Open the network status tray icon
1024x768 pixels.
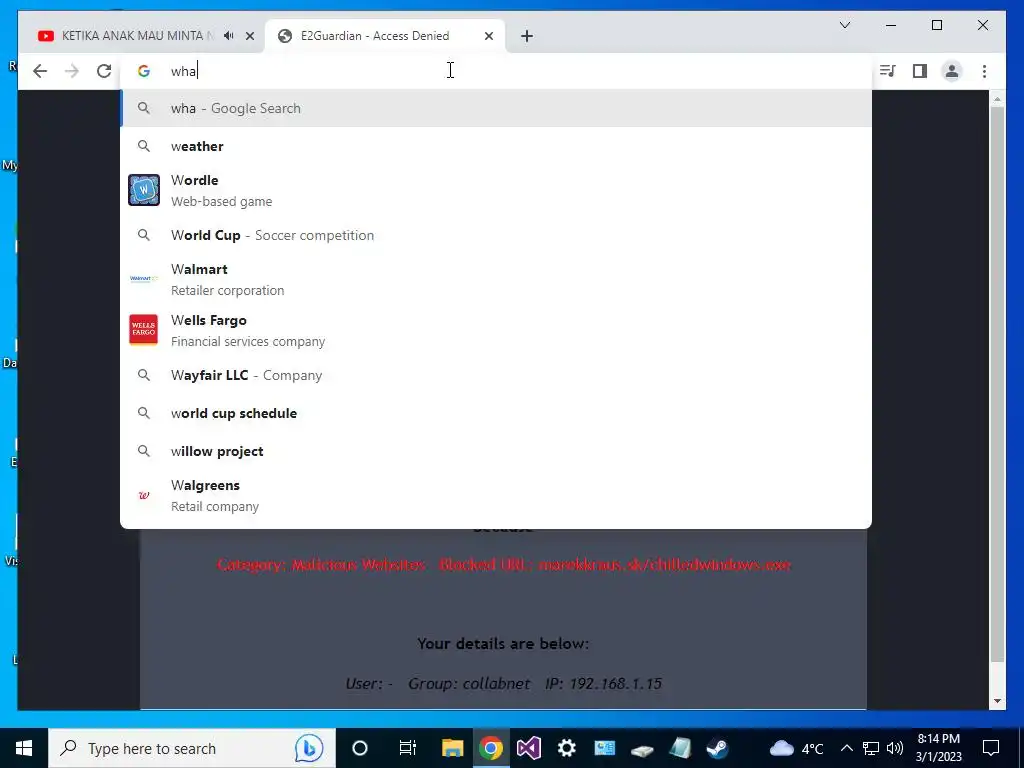871,748
